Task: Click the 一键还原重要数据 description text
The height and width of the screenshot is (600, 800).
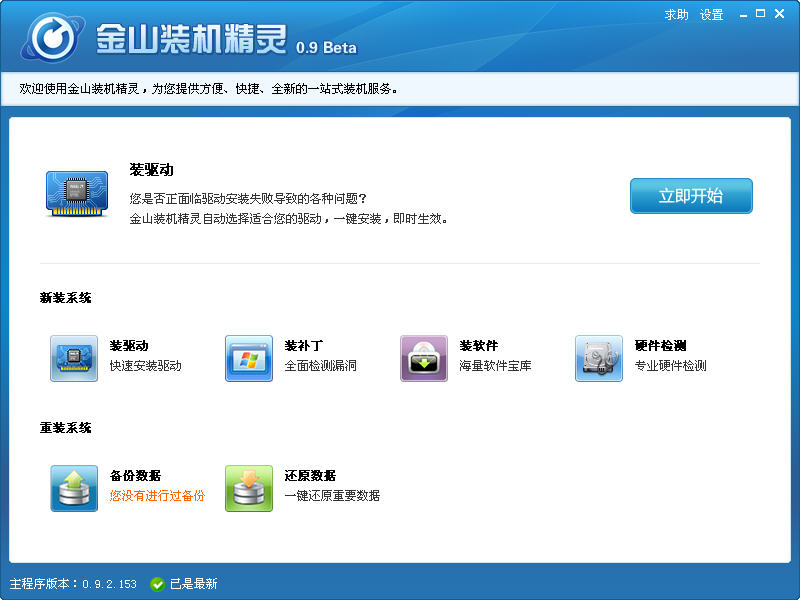Action: (x=332, y=496)
